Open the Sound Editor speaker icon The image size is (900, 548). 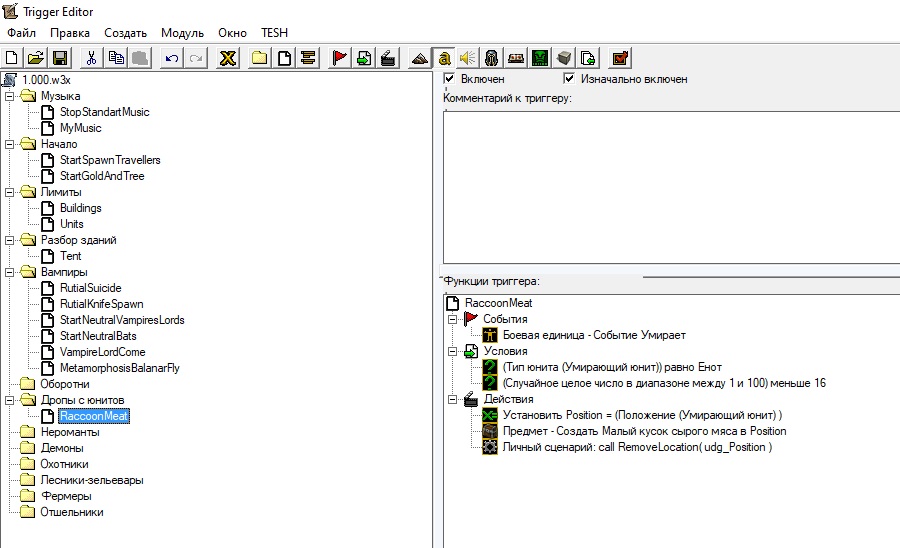(468, 58)
